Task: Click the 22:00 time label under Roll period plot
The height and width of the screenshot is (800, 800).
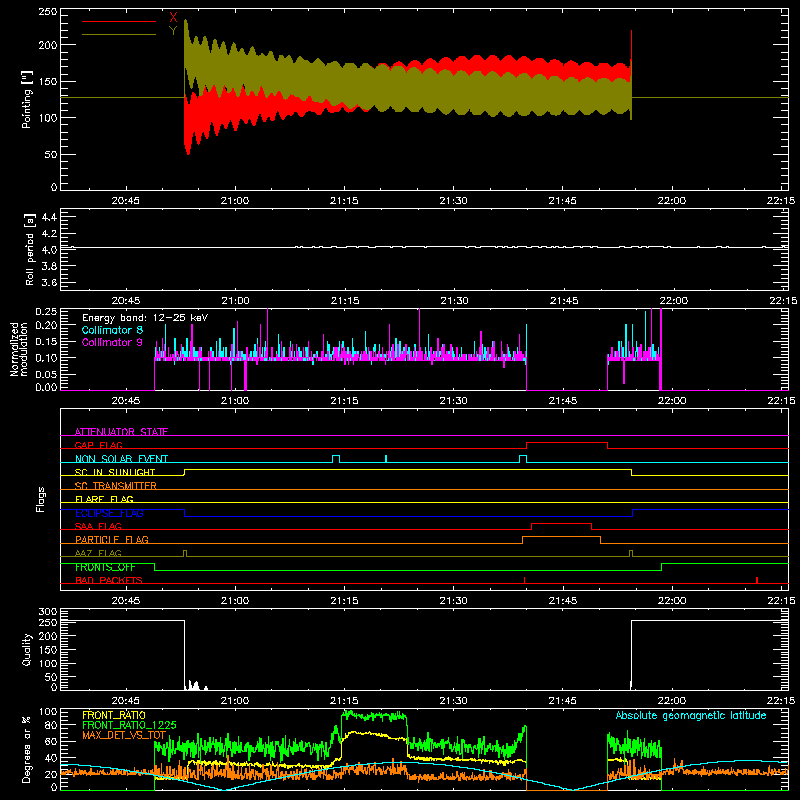Action: (673, 301)
